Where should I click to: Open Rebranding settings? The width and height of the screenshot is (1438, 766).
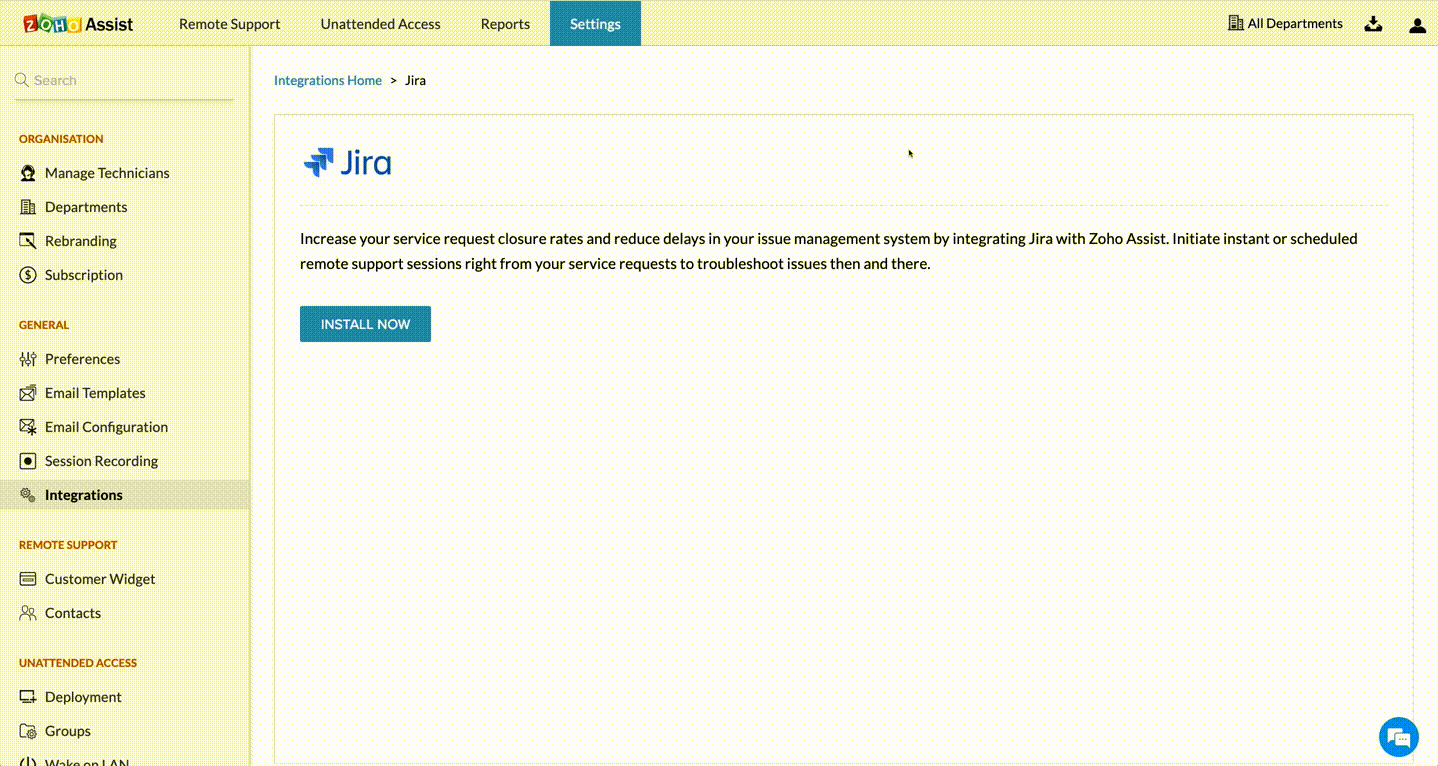pos(81,241)
